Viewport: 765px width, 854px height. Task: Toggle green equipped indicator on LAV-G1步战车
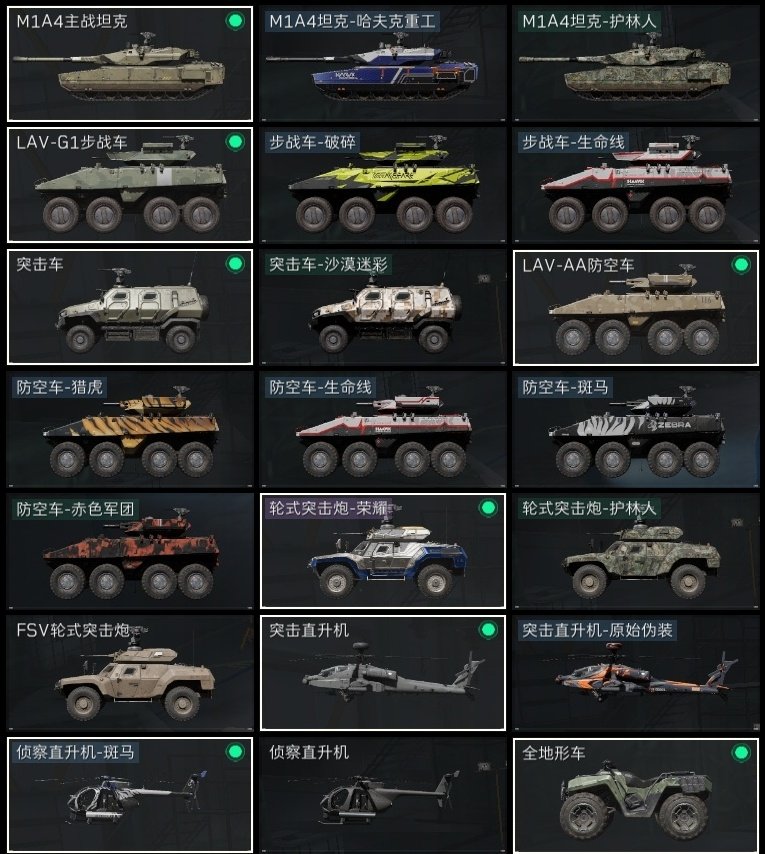point(235,142)
